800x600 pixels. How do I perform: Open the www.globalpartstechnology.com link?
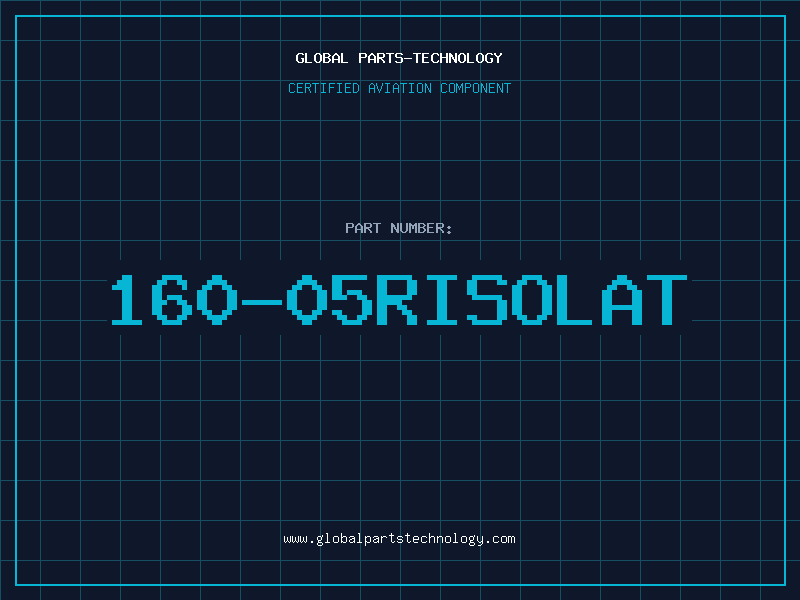coord(399,539)
